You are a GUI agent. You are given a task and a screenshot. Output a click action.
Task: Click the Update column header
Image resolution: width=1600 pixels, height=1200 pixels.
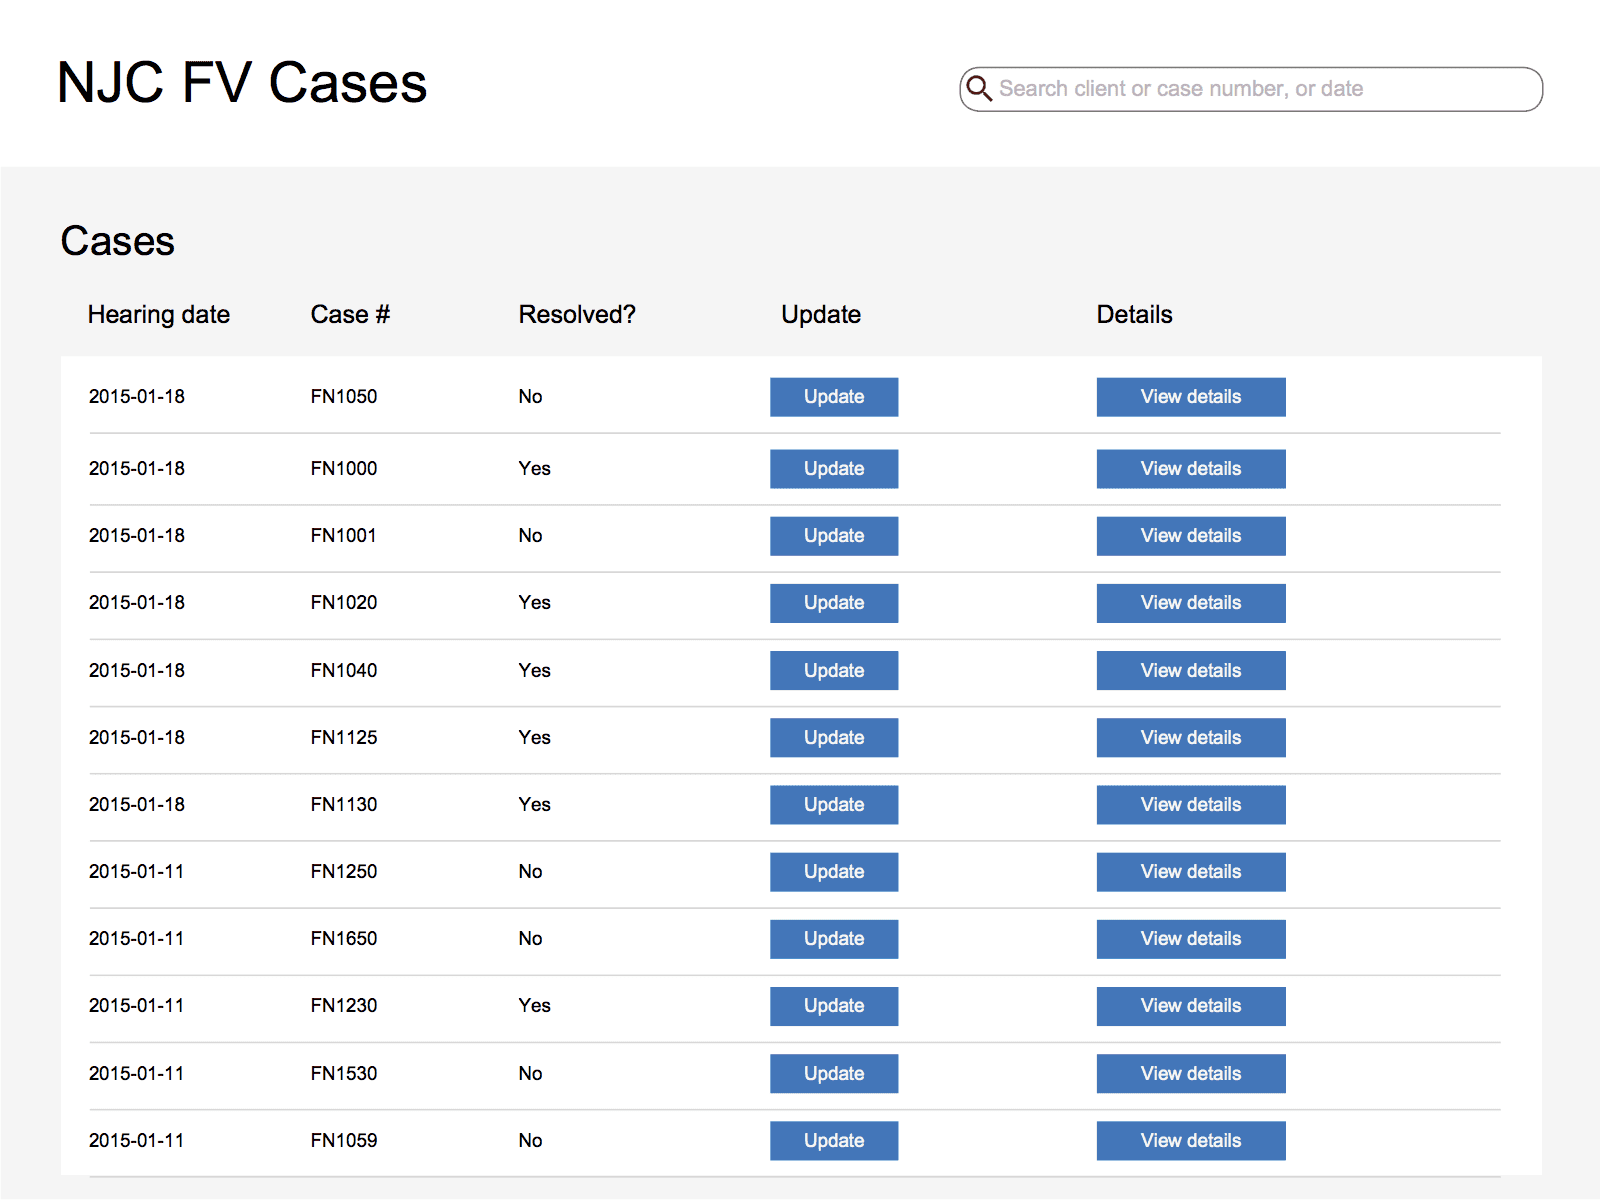coord(821,315)
